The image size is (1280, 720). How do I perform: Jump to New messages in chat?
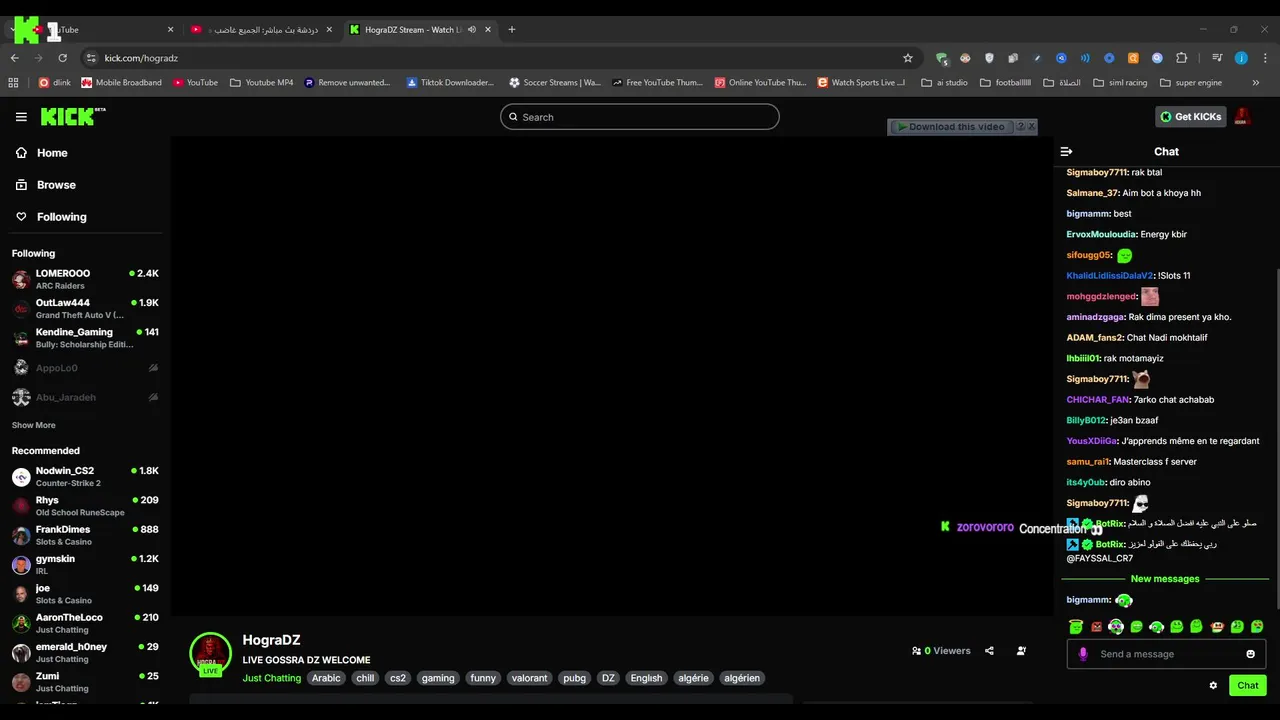[x=1165, y=579]
